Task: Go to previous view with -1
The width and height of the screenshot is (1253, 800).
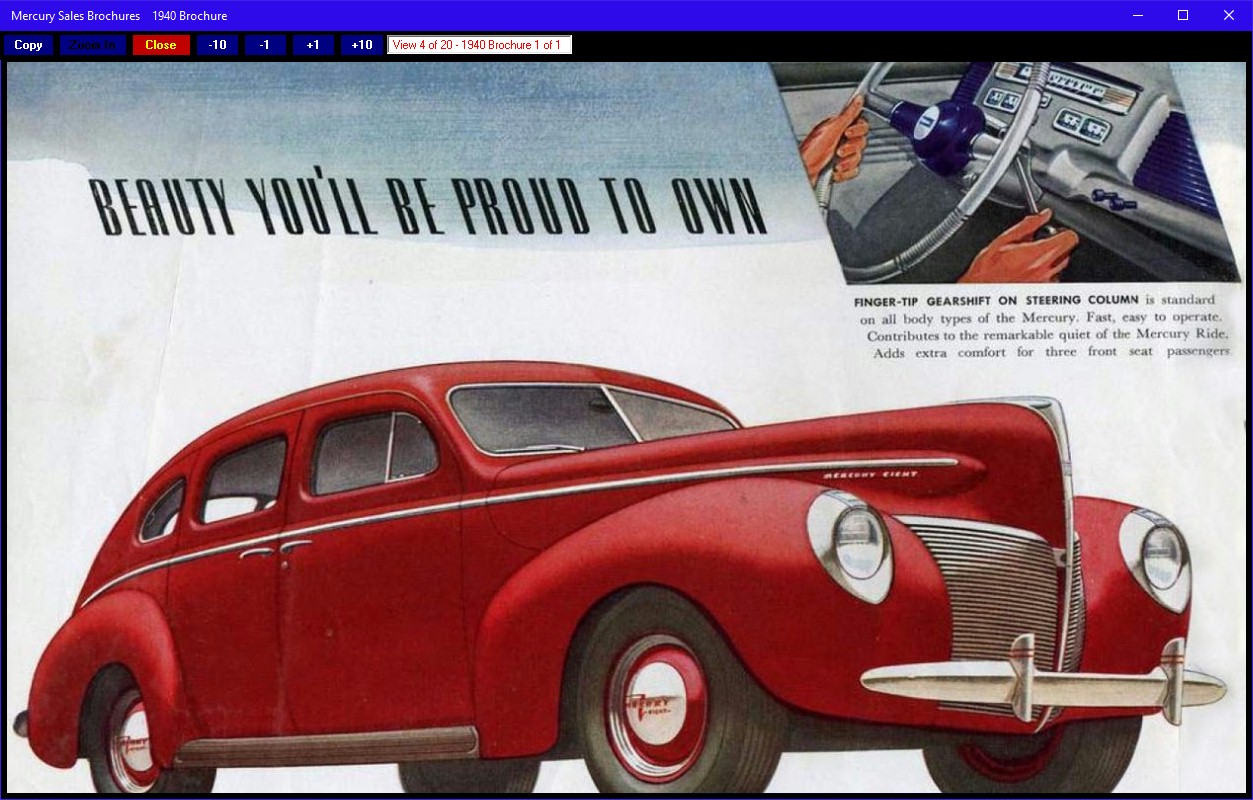Action: tap(265, 45)
